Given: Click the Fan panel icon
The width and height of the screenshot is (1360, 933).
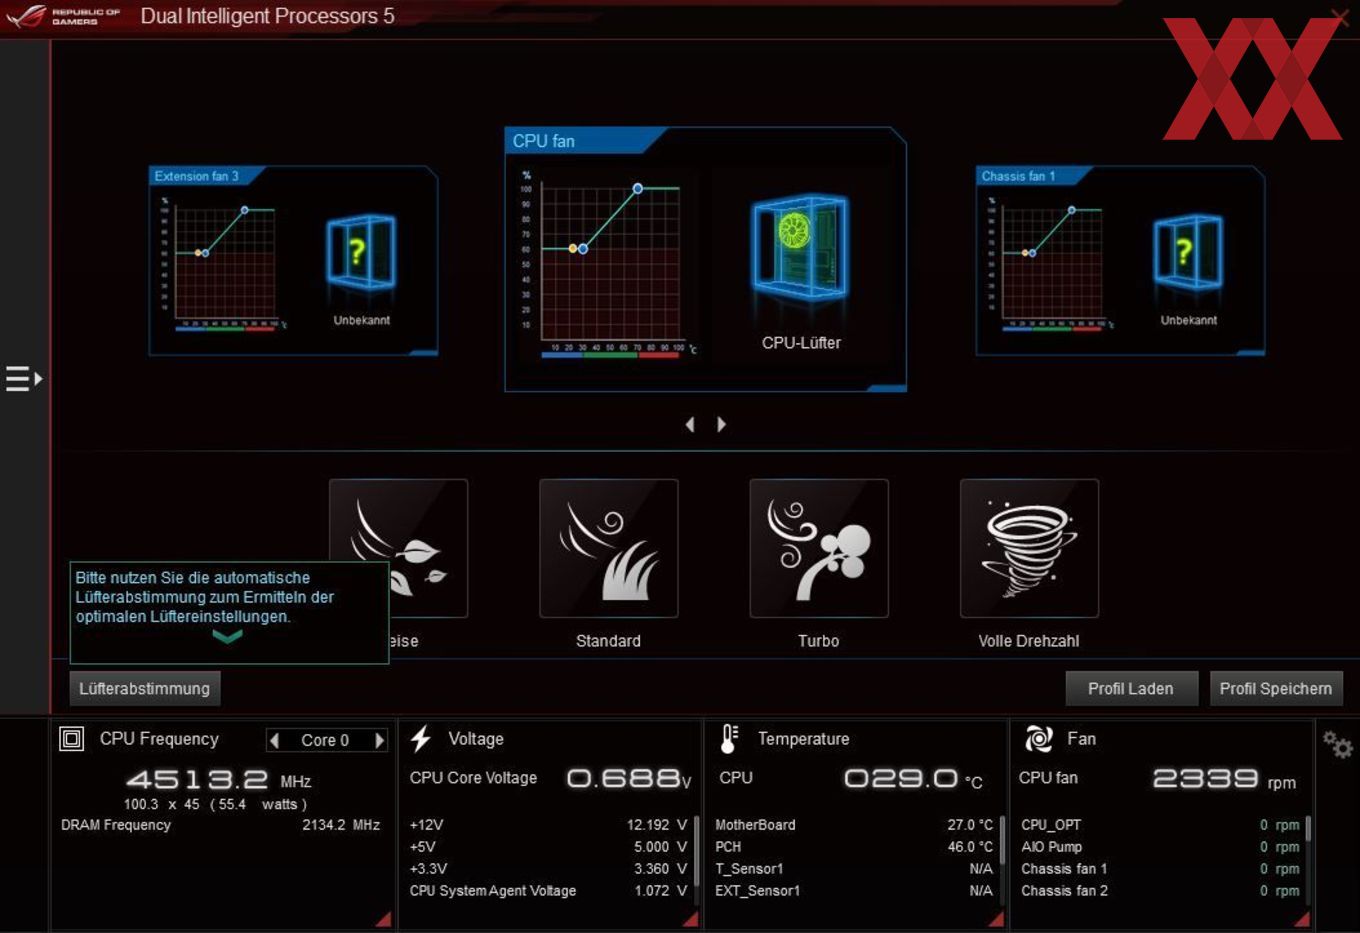Looking at the screenshot, I should tap(1039, 739).
